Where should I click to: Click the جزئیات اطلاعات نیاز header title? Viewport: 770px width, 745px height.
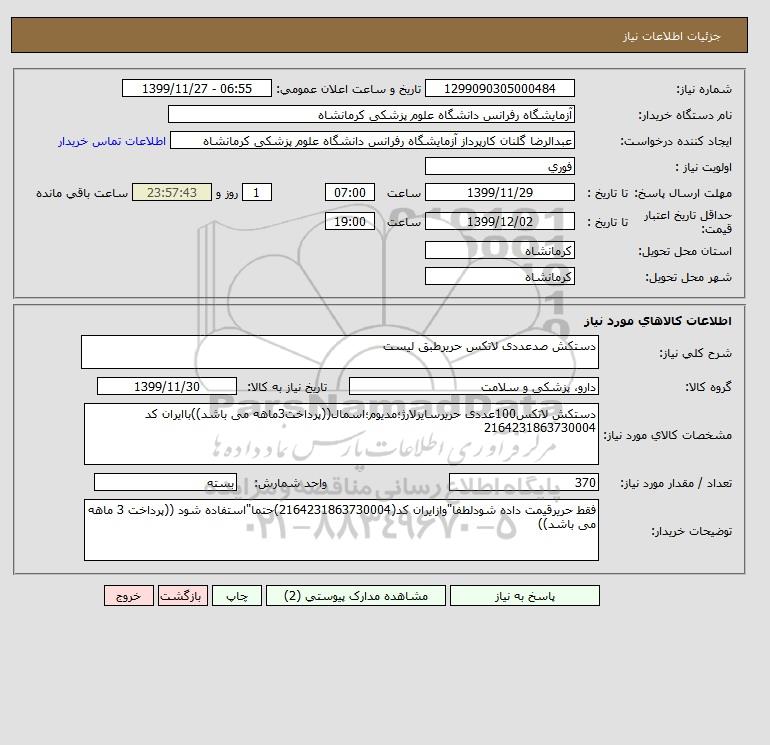click(671, 36)
